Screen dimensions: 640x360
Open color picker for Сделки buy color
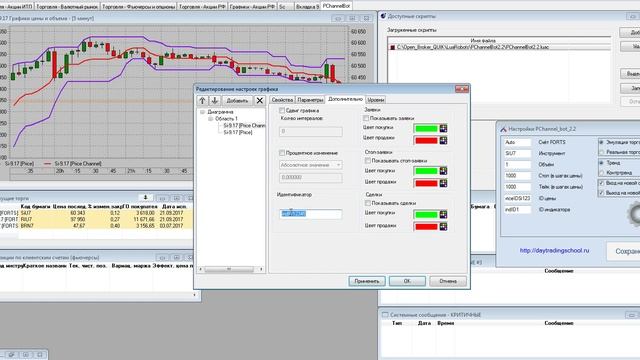coord(443,214)
